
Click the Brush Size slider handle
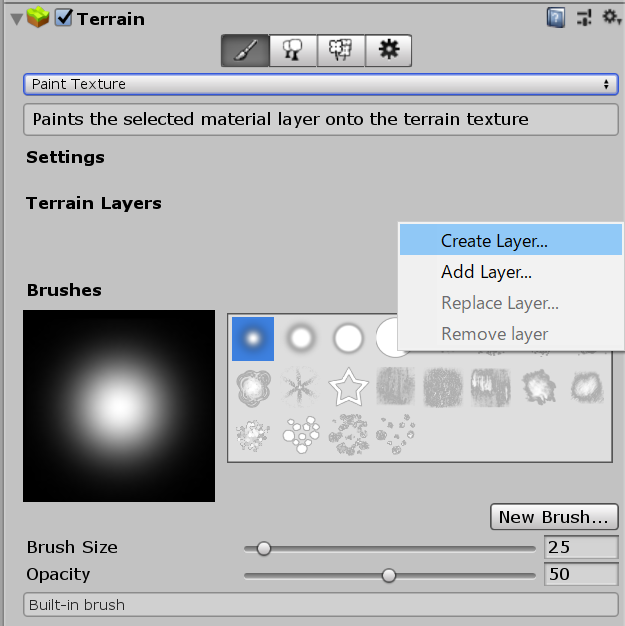[264, 548]
